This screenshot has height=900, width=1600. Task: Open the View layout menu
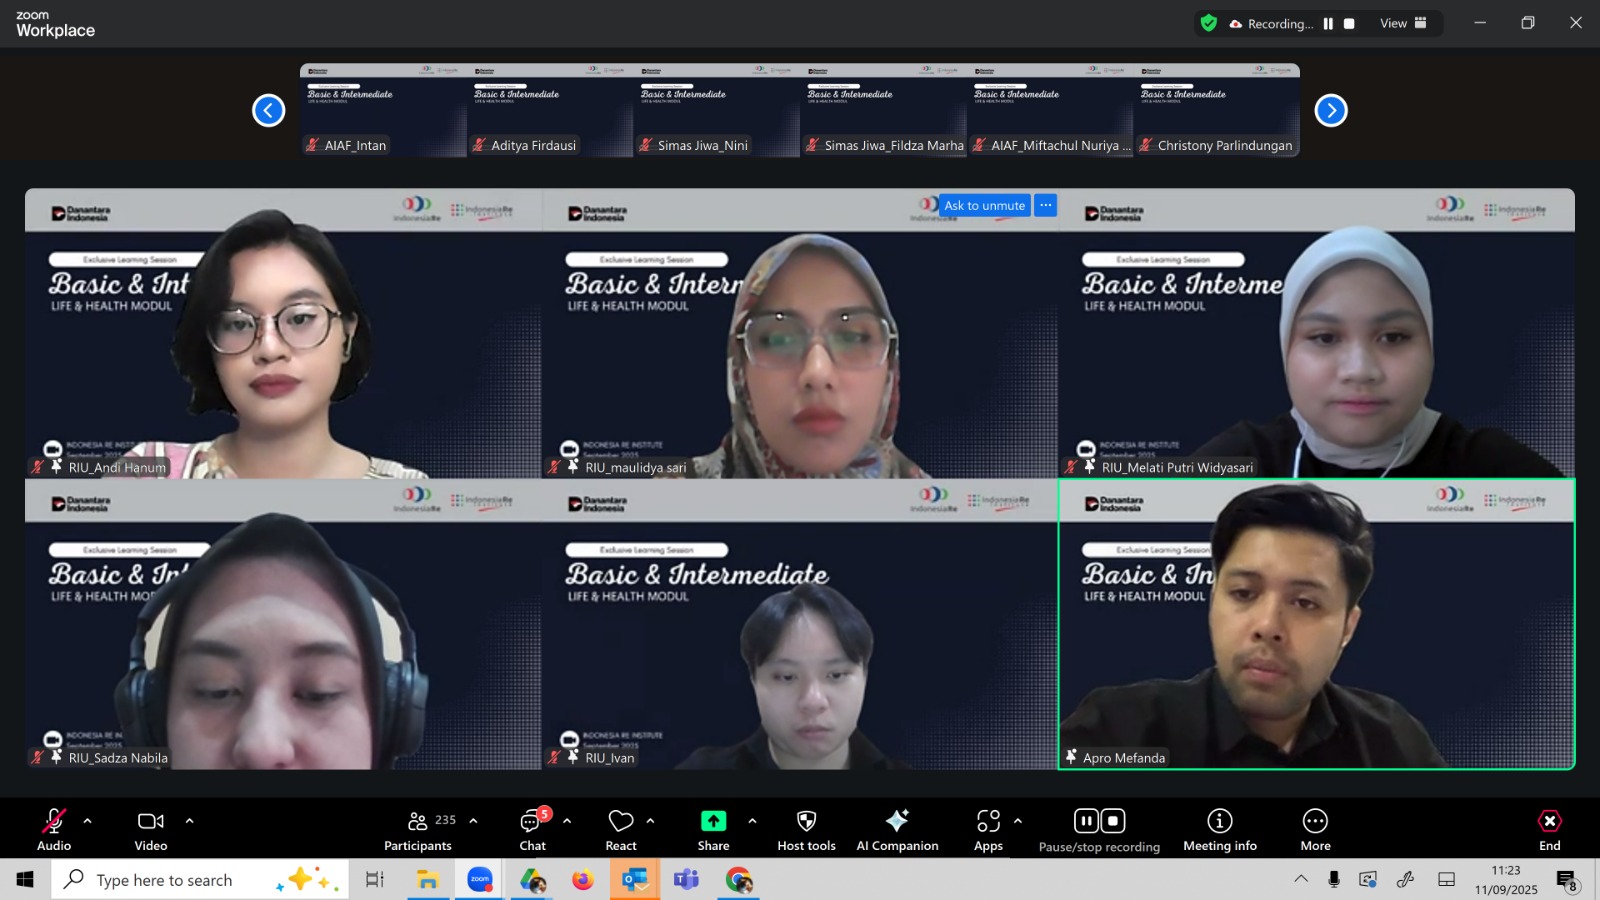point(1403,23)
